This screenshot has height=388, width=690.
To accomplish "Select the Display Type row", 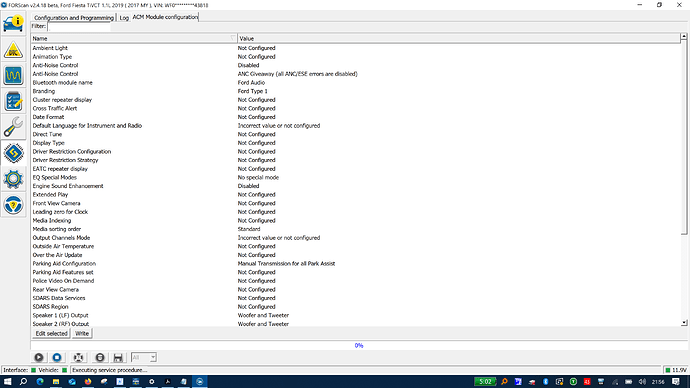I will pyautogui.click(x=356, y=143).
